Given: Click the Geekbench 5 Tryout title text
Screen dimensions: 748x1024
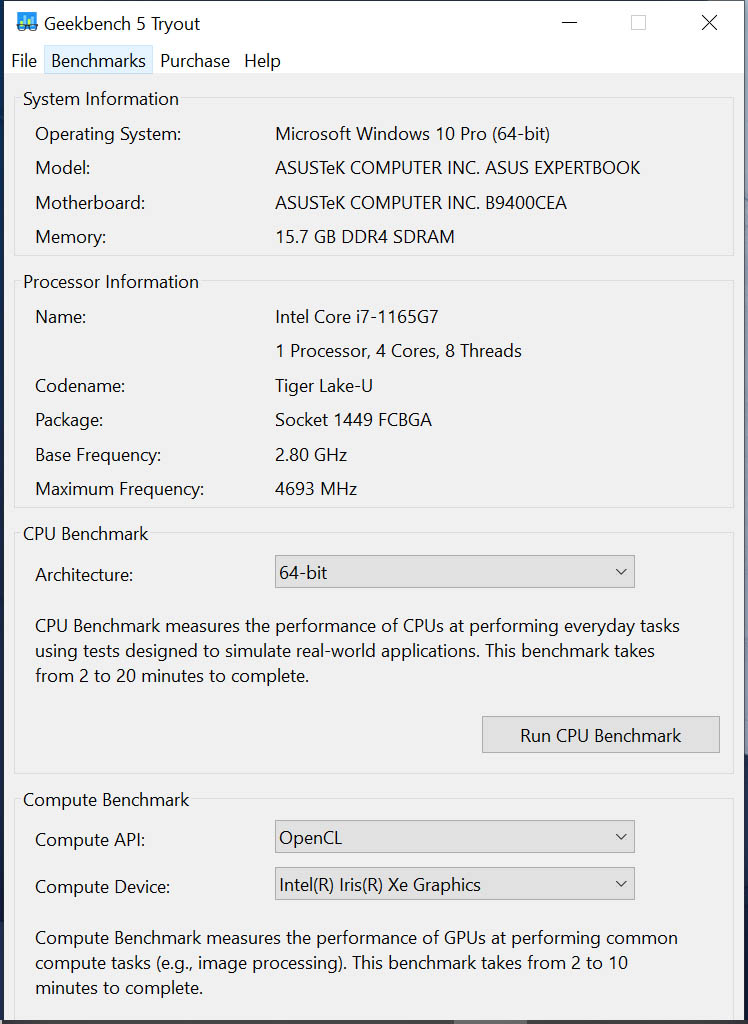Looking at the screenshot, I should (x=122, y=23).
